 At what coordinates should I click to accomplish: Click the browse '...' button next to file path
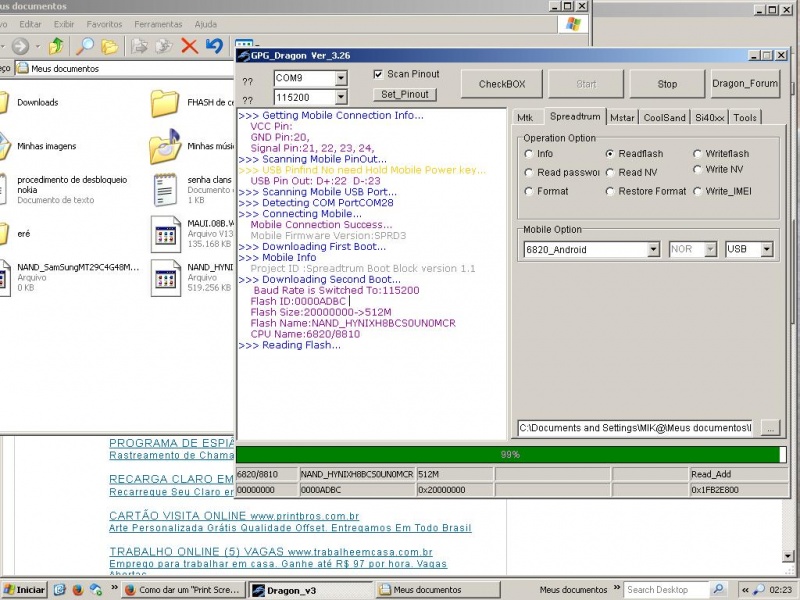770,429
